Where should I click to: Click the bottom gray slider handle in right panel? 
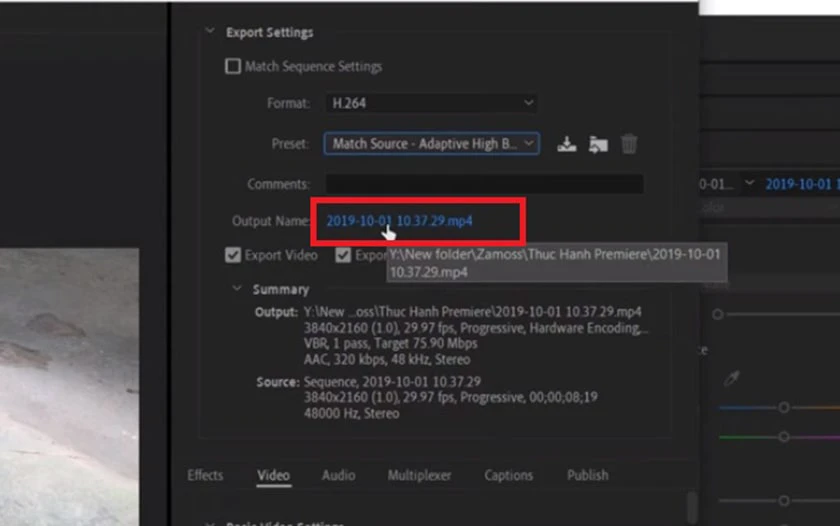pos(784,500)
